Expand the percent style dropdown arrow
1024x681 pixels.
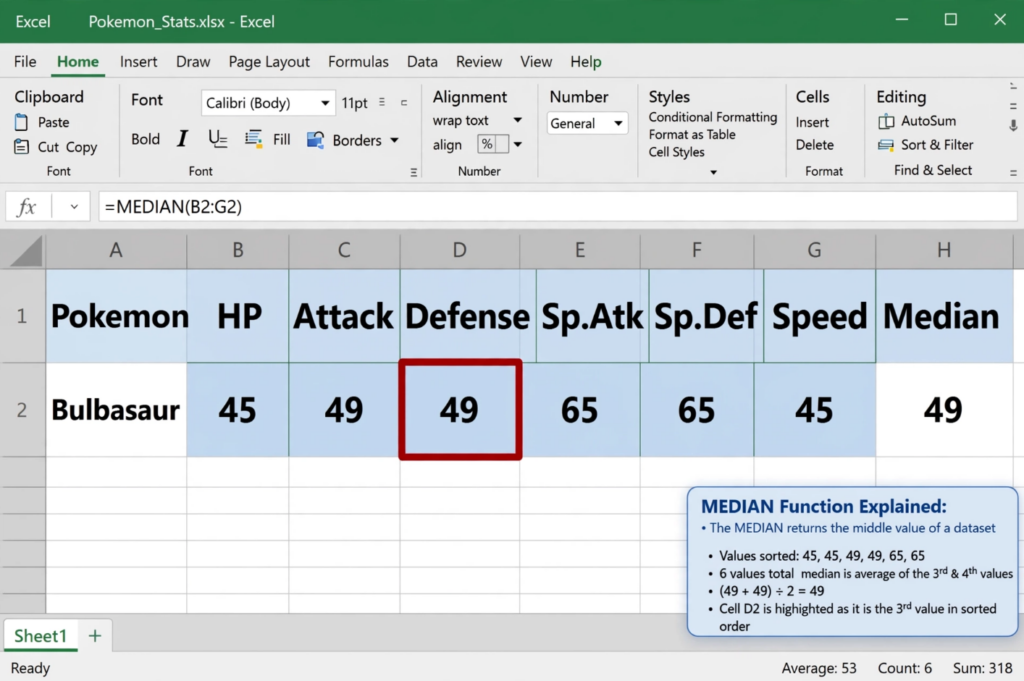pyautogui.click(x=517, y=144)
